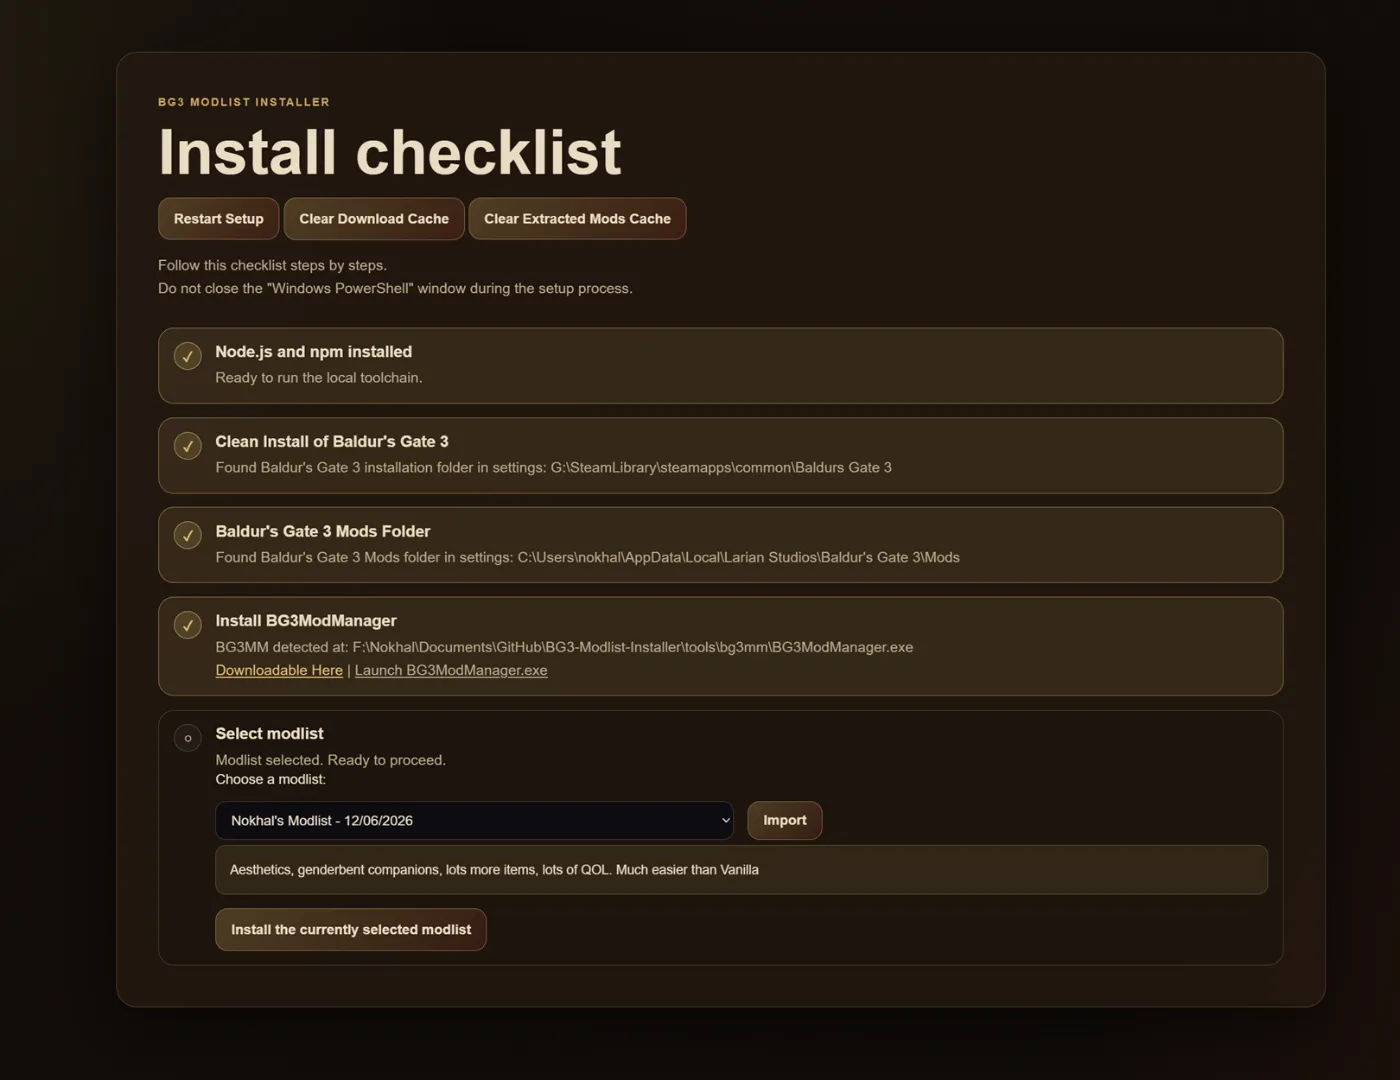Import a modlist
Image resolution: width=1400 pixels, height=1080 pixels.
click(784, 820)
